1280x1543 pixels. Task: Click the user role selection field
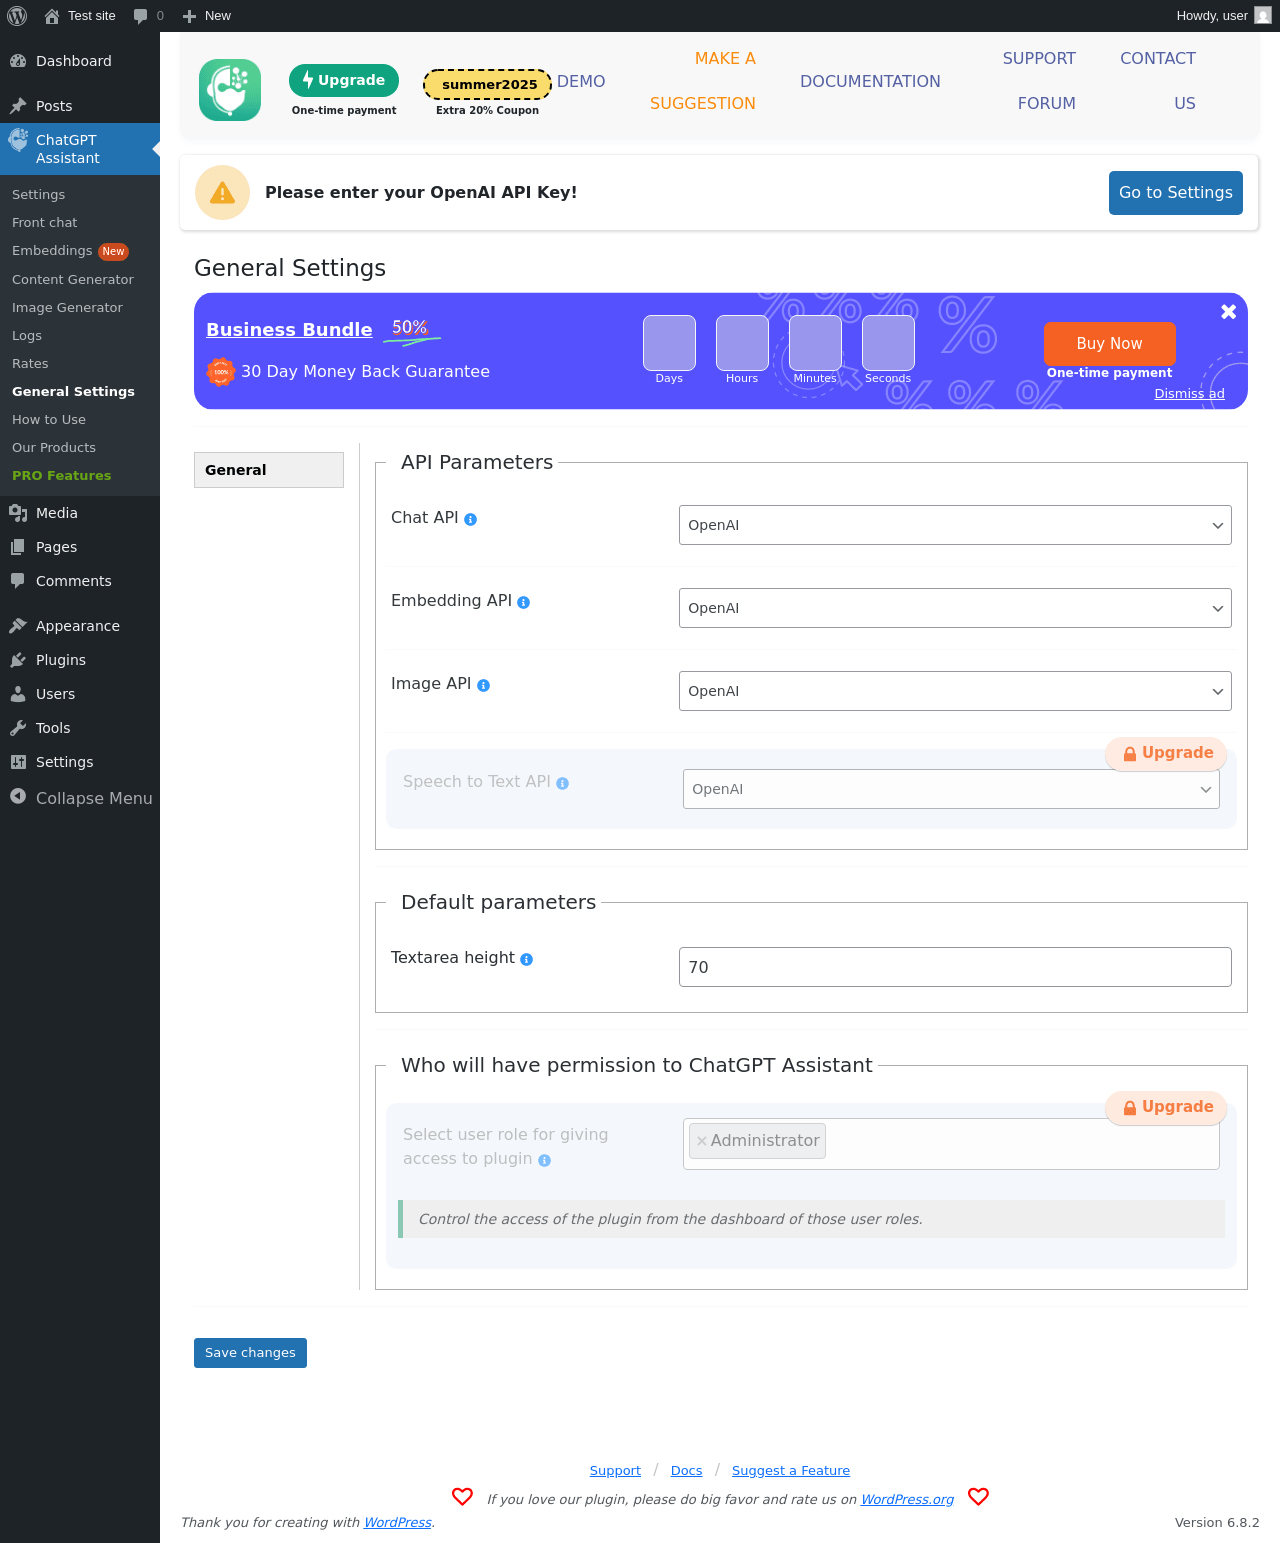coord(951,1144)
